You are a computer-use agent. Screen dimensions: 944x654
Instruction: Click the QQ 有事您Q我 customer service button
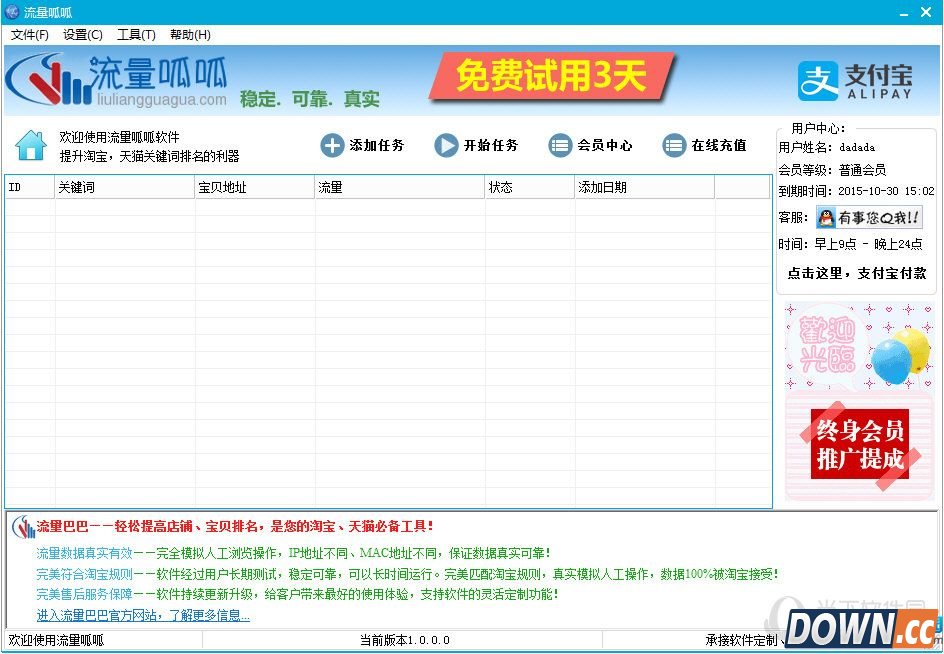coord(868,218)
